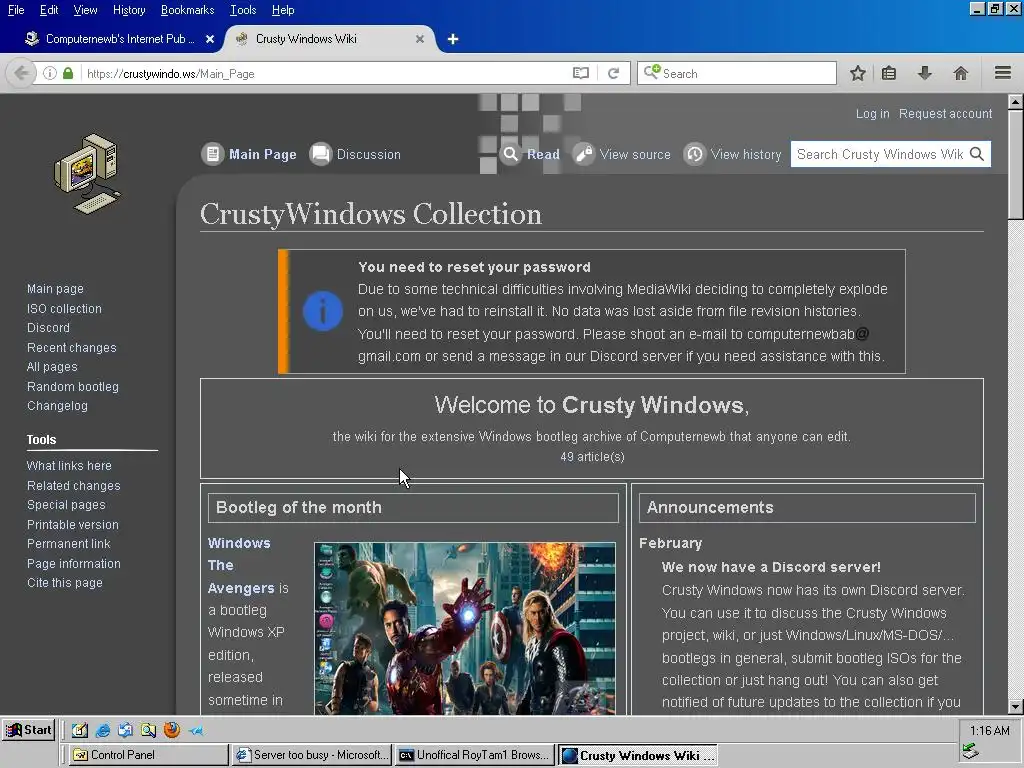Viewport: 1024px width, 768px height.
Task: Open the Help menu
Action: [x=283, y=10]
